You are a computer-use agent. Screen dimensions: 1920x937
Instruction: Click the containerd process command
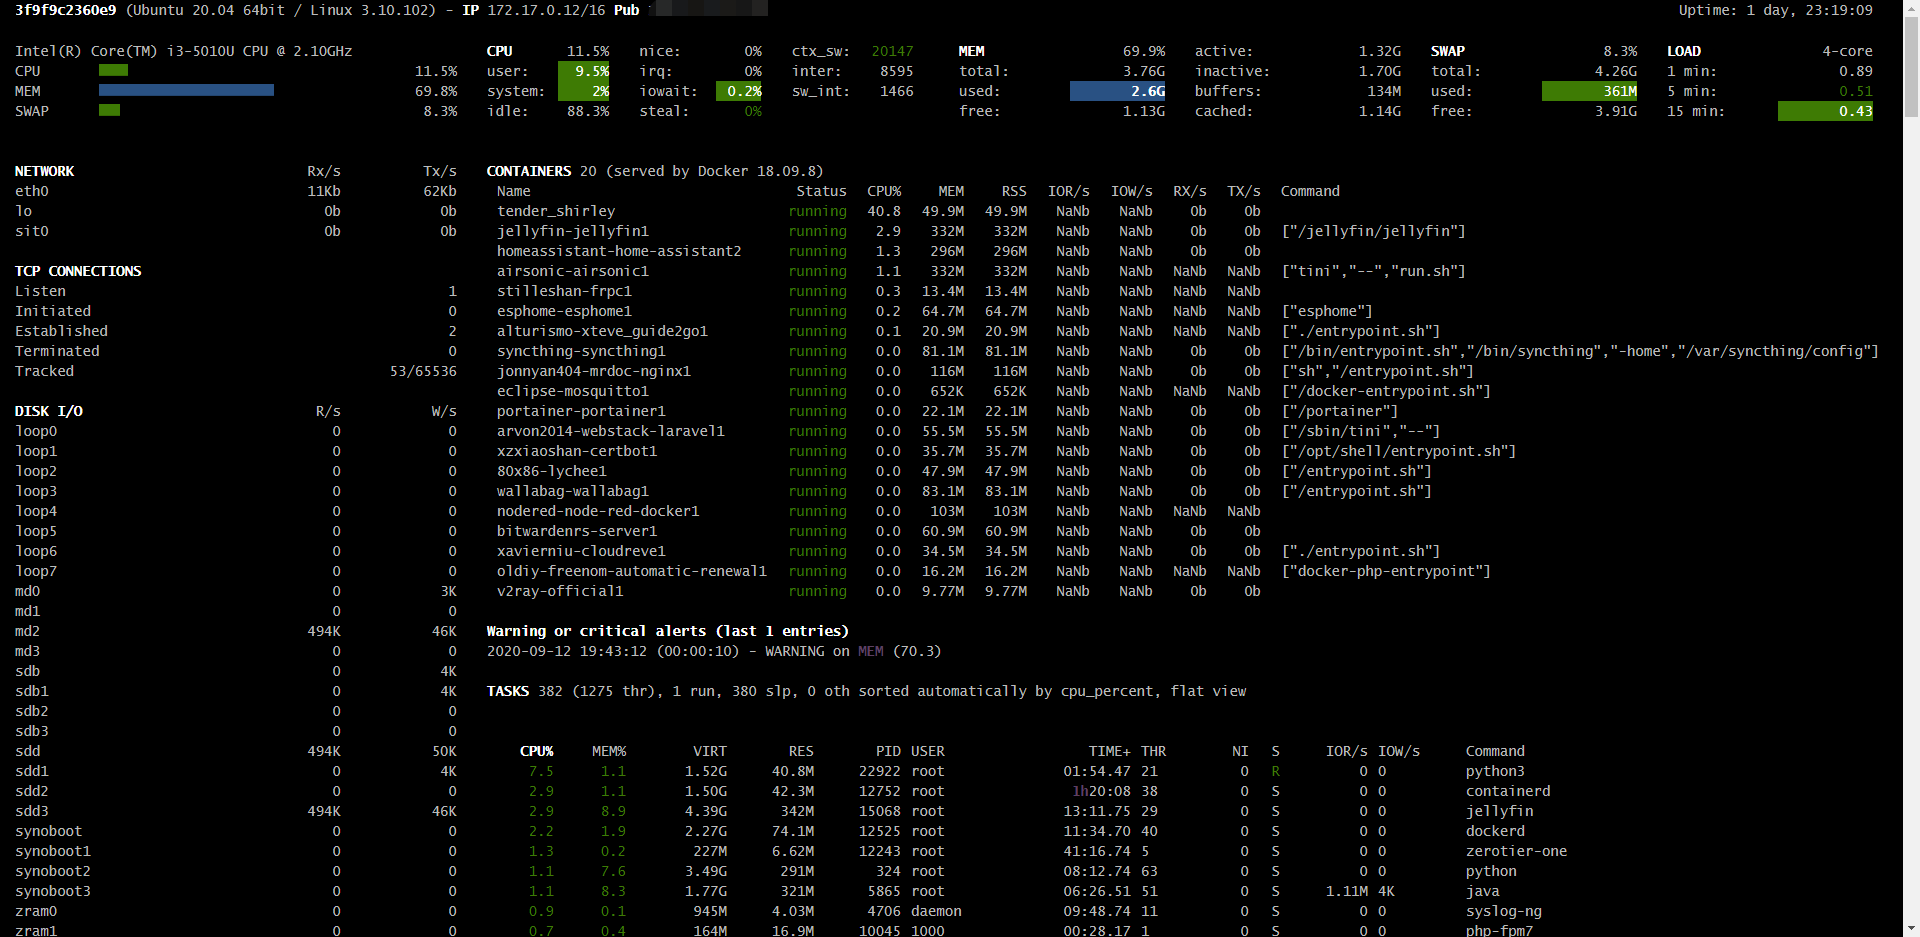coord(1508,791)
